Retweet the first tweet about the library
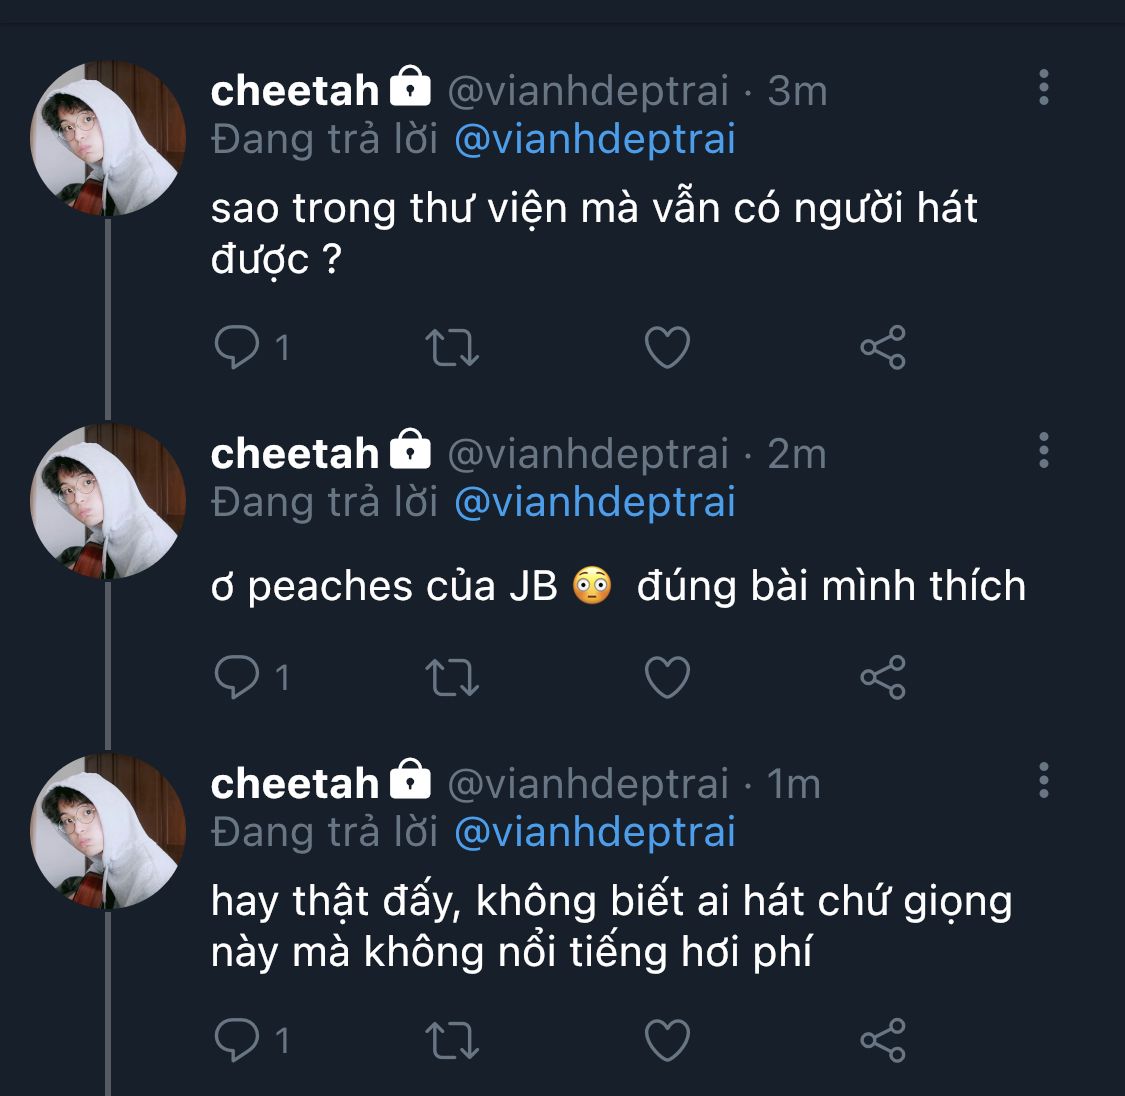Image resolution: width=1125 pixels, height=1096 pixels. click(452, 348)
